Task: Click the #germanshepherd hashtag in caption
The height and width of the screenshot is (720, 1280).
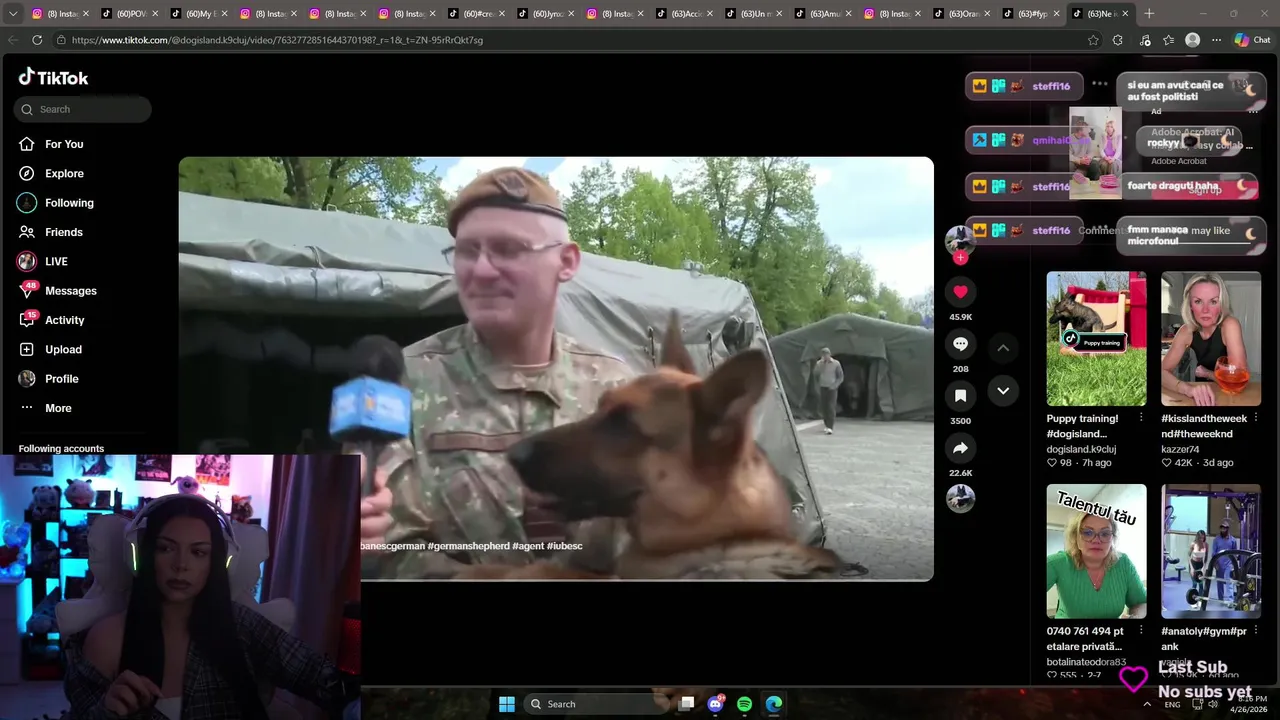Action: point(468,546)
